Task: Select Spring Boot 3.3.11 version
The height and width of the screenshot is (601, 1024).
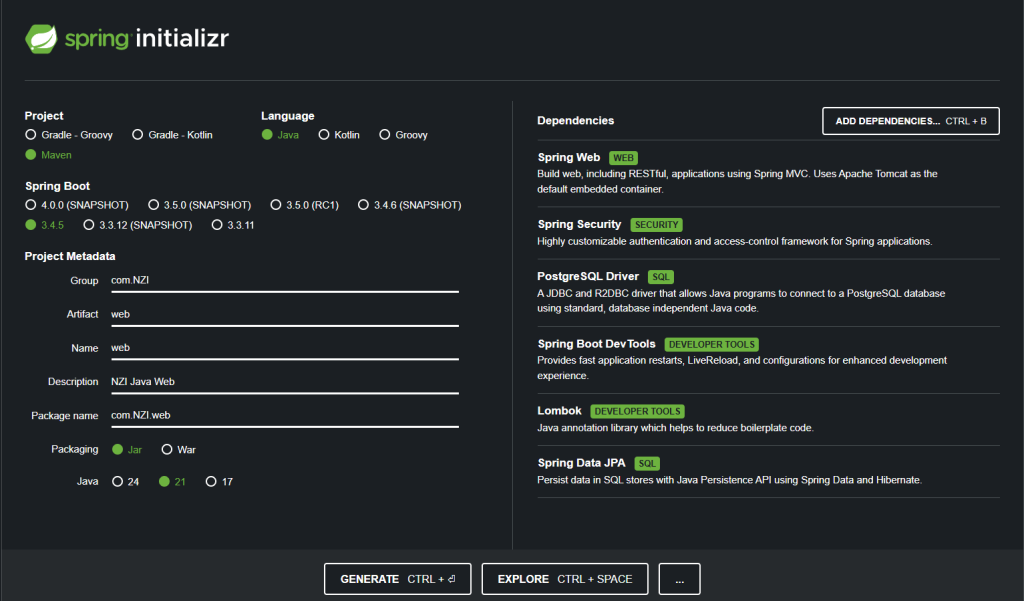Action: (x=233, y=225)
